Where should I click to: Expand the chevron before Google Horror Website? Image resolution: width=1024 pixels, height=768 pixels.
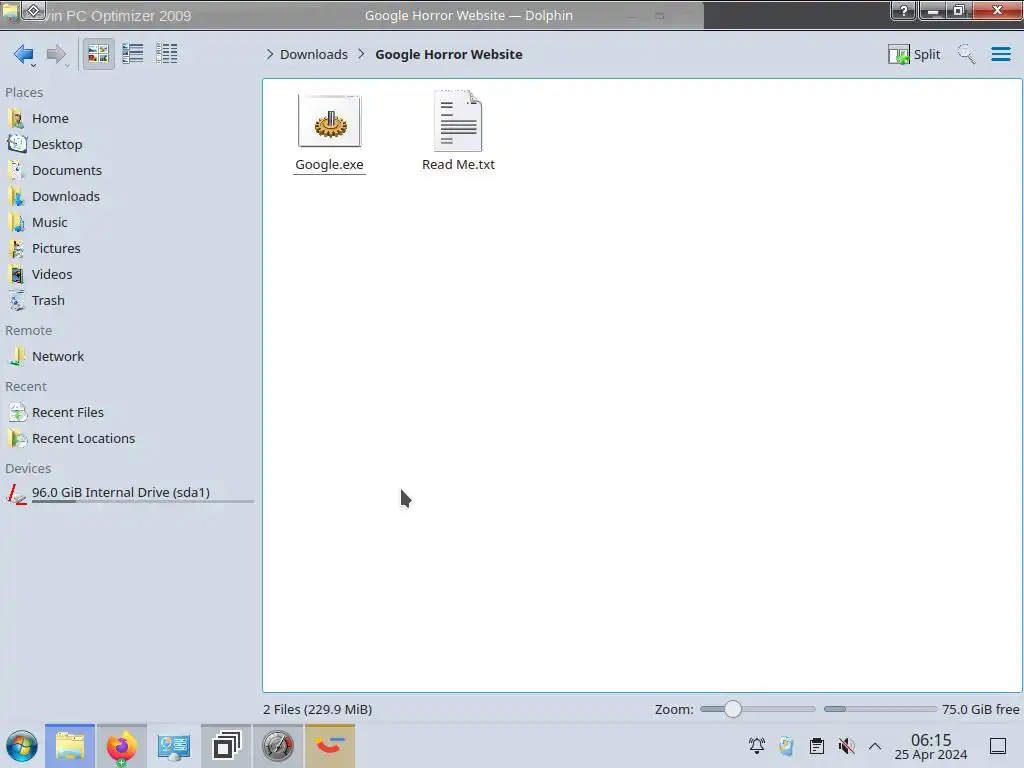(361, 54)
